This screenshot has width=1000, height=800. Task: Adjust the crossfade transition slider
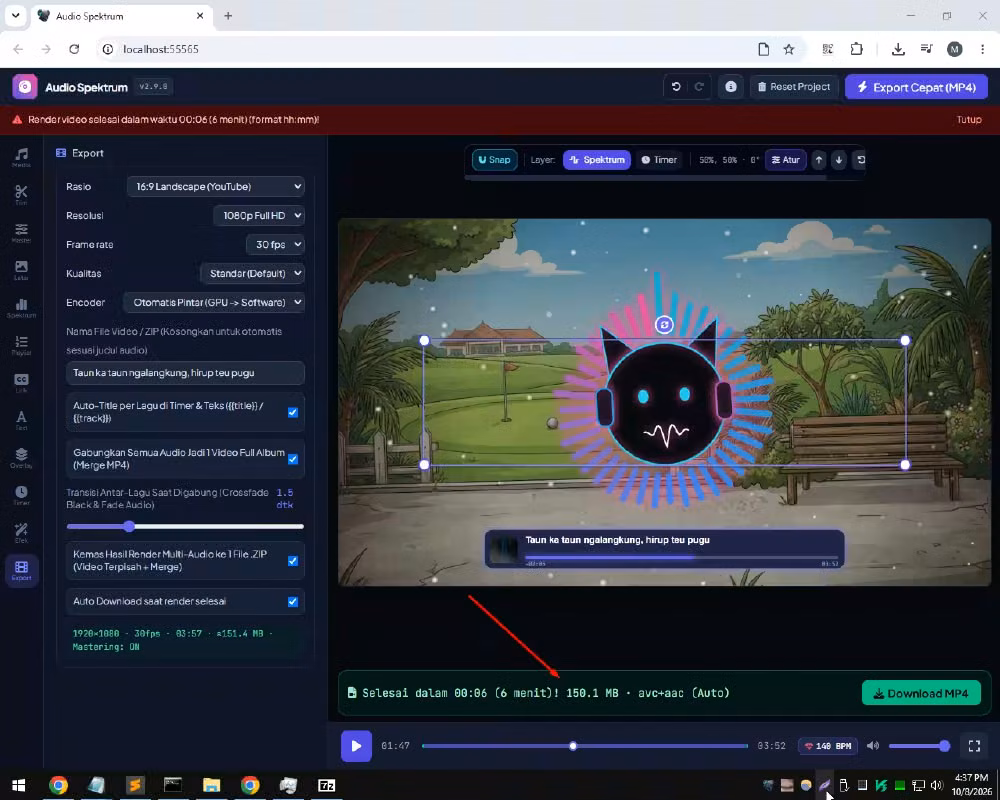185,526
